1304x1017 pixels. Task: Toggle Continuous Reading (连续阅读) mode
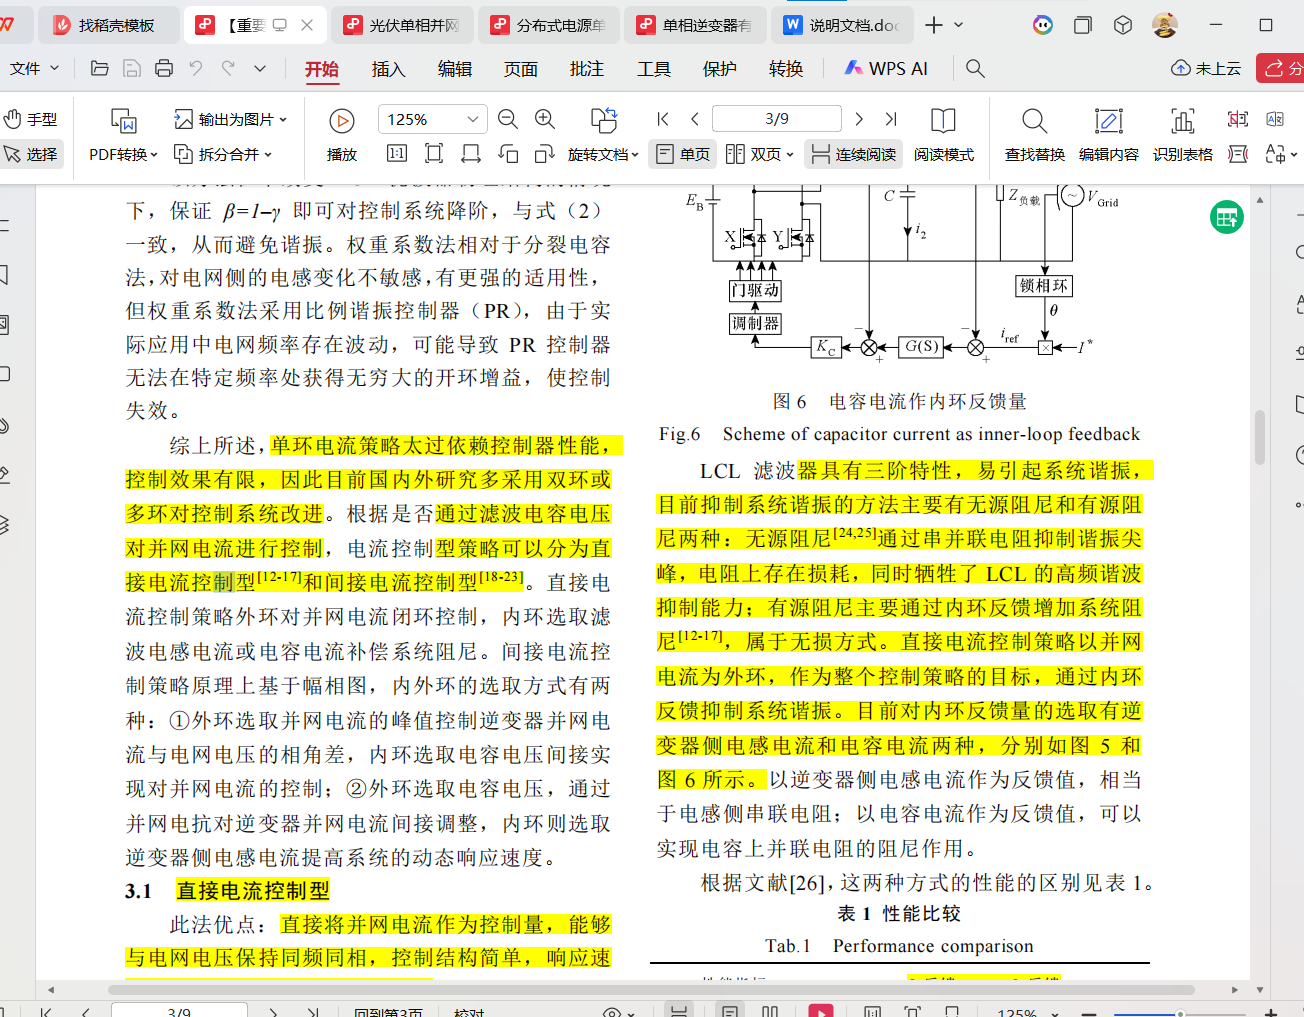tap(853, 154)
